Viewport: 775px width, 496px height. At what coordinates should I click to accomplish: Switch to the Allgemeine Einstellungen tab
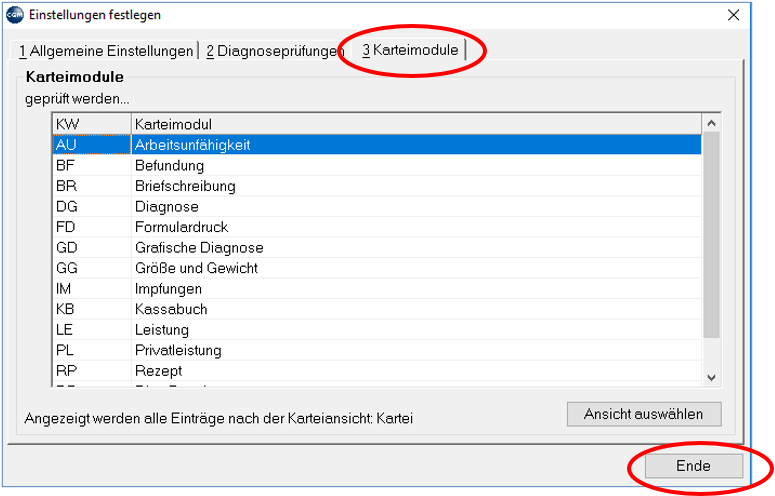click(106, 51)
